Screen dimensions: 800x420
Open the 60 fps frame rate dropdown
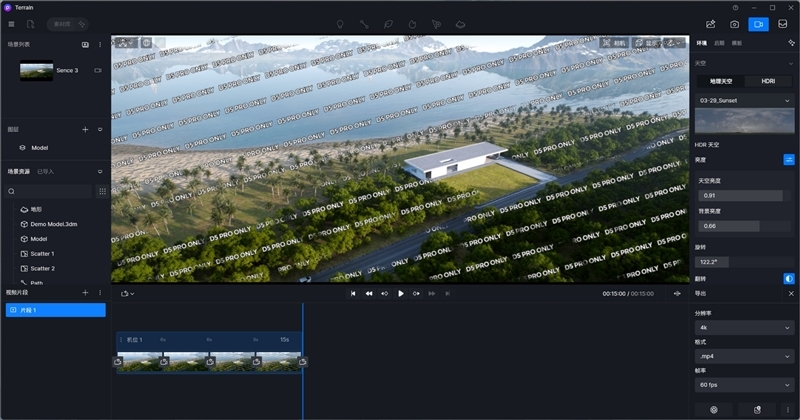(x=744, y=385)
